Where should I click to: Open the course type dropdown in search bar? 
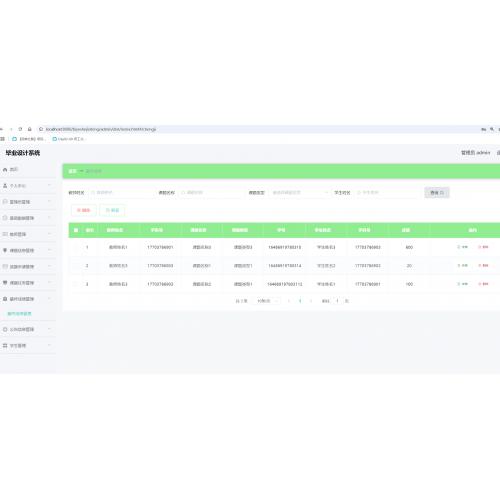click(x=299, y=193)
